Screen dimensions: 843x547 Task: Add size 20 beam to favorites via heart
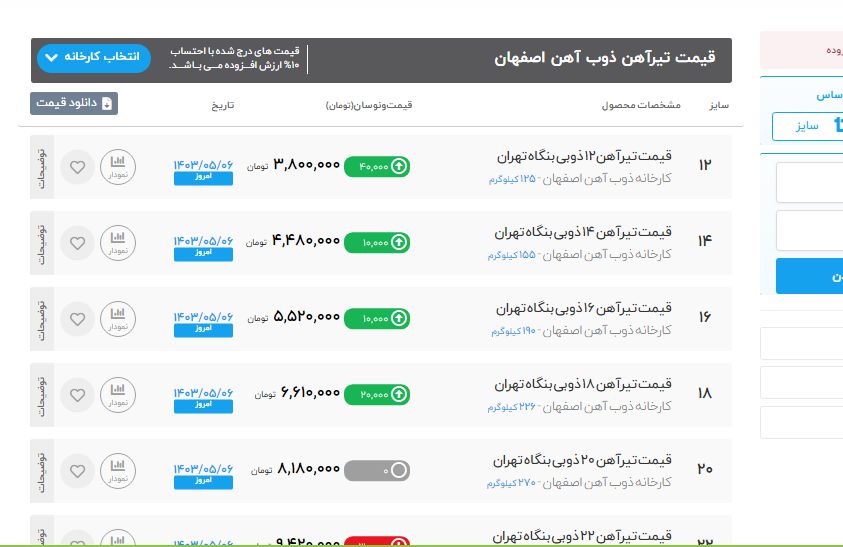(x=77, y=470)
